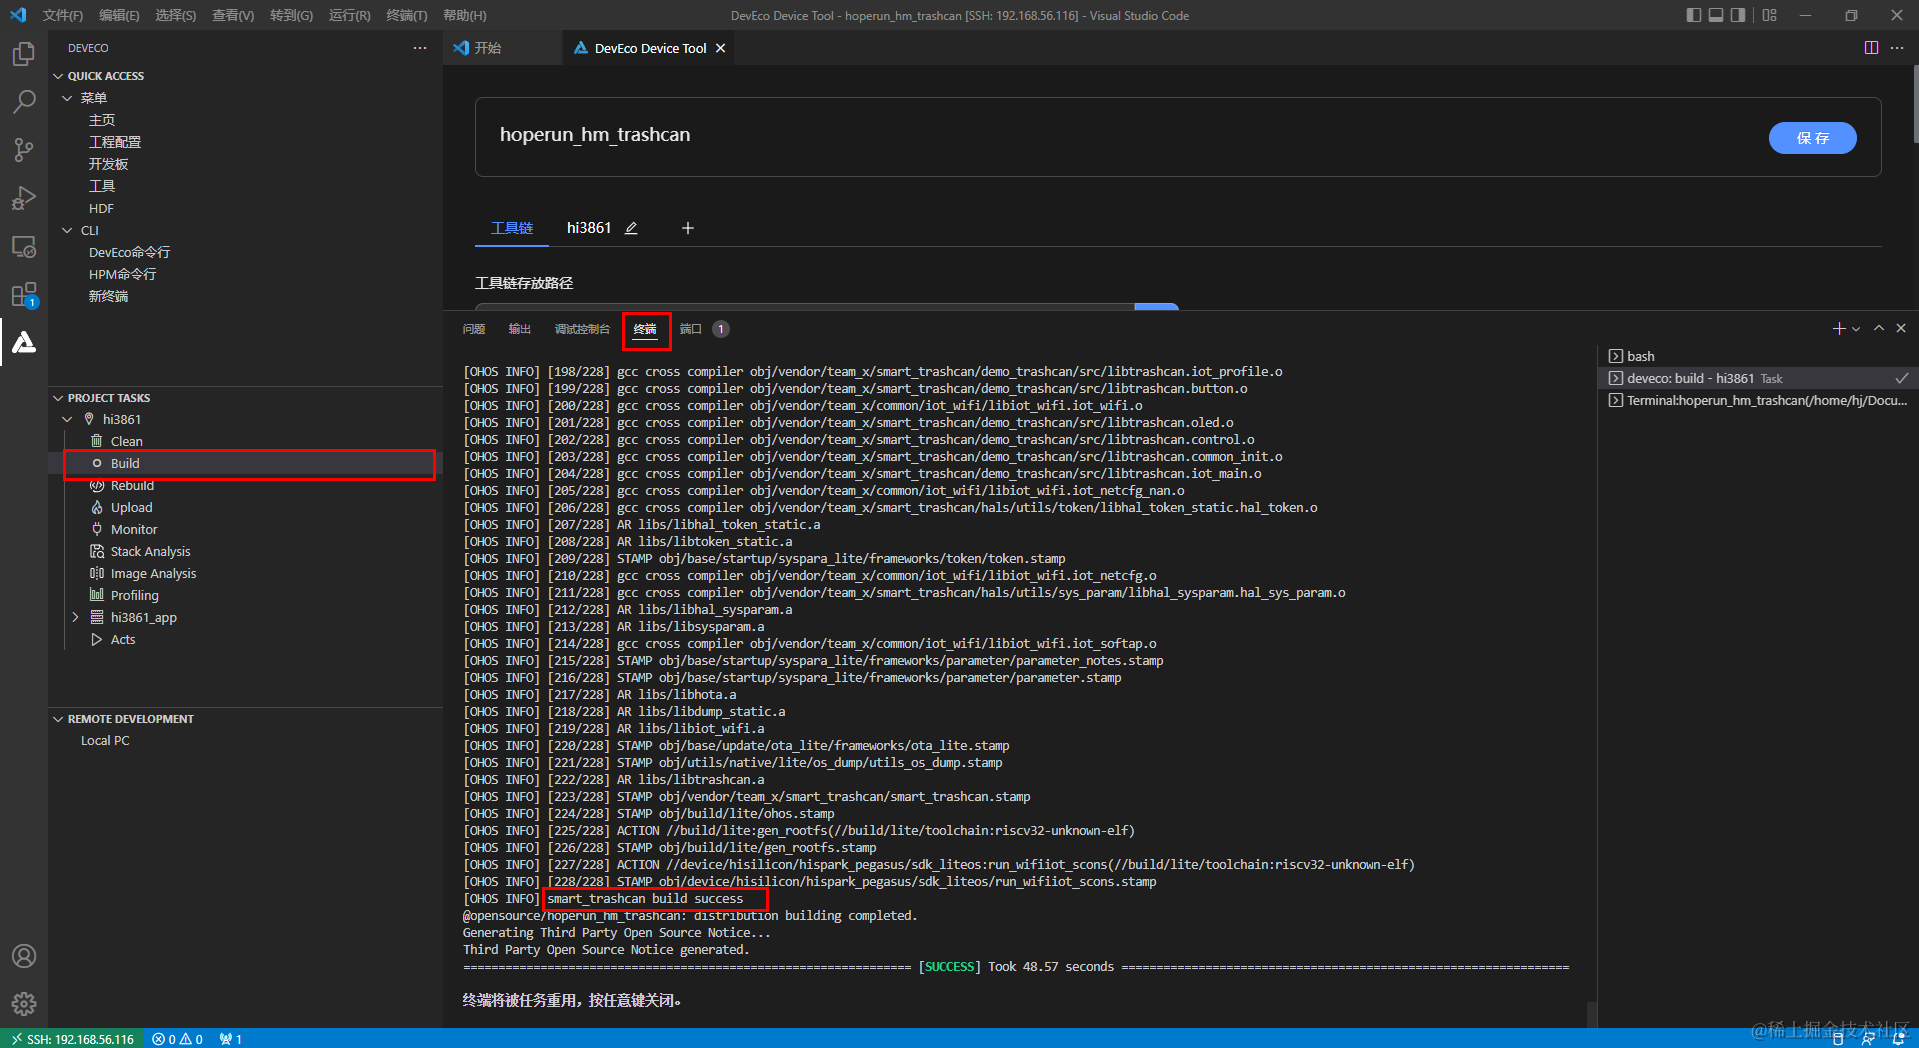1919x1048 pixels.
Task: Open the Remote Explorer view
Action: (24, 247)
